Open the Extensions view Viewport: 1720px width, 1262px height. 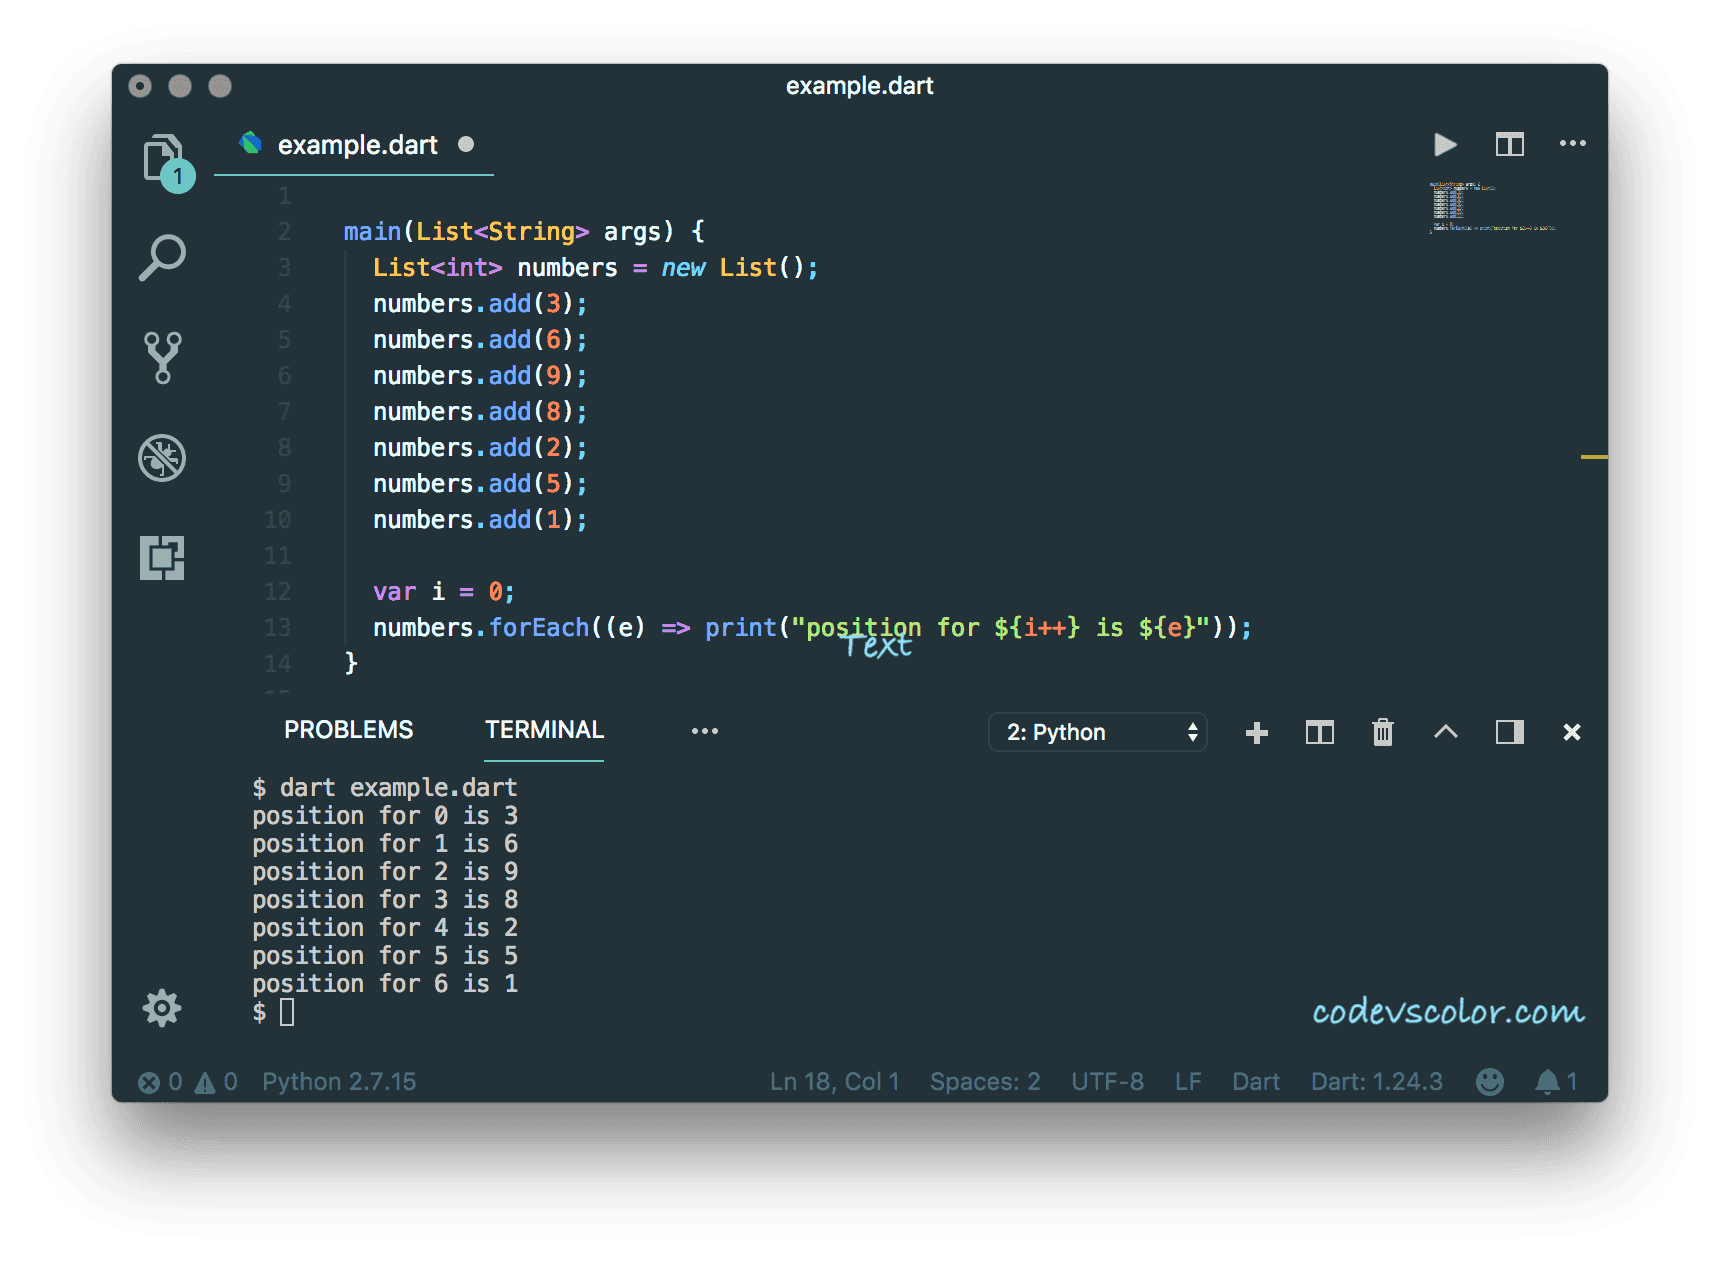tap(162, 558)
